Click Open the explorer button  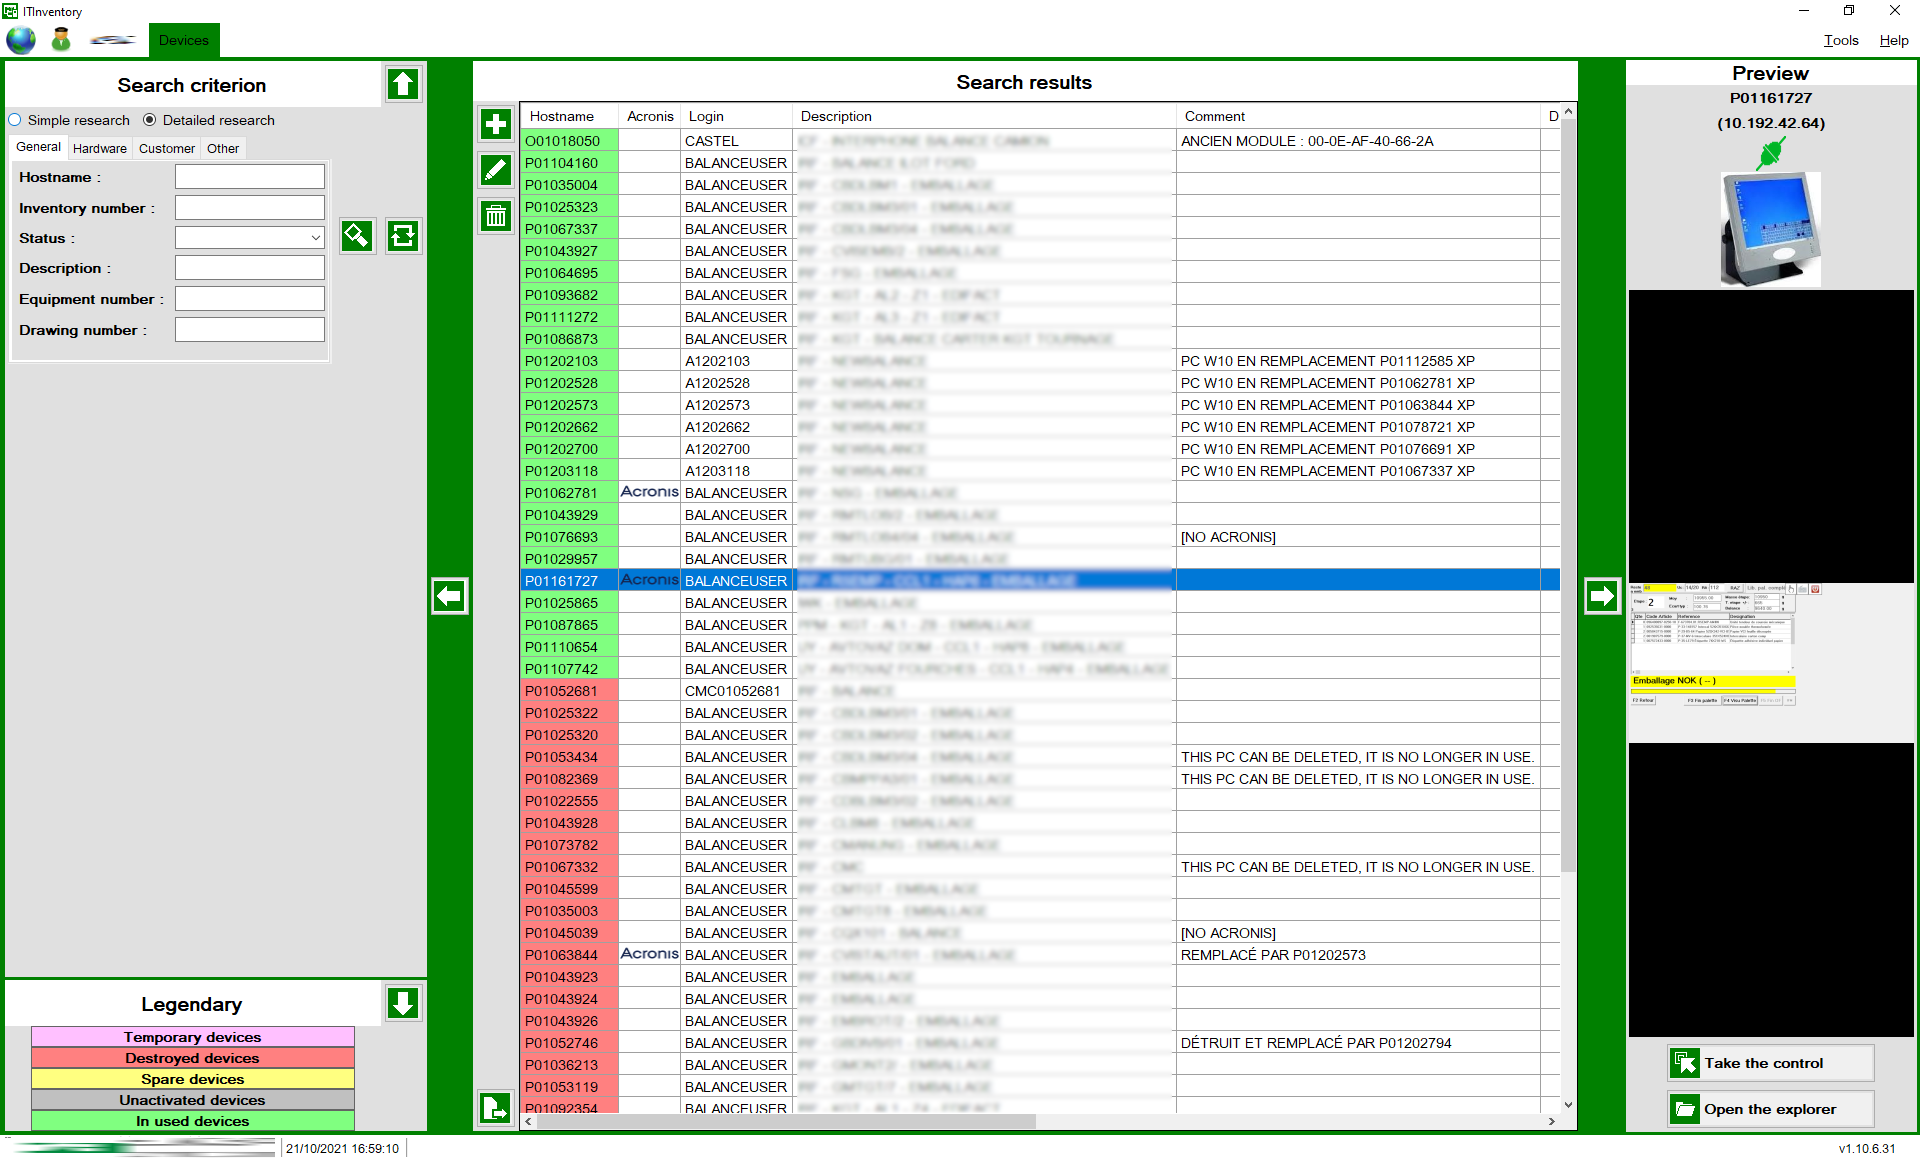(x=1770, y=1109)
